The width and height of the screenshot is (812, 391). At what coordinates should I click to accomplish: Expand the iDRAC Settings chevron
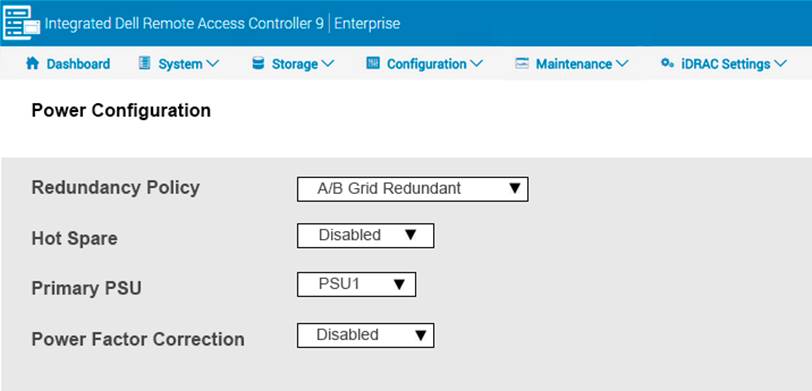(x=780, y=64)
